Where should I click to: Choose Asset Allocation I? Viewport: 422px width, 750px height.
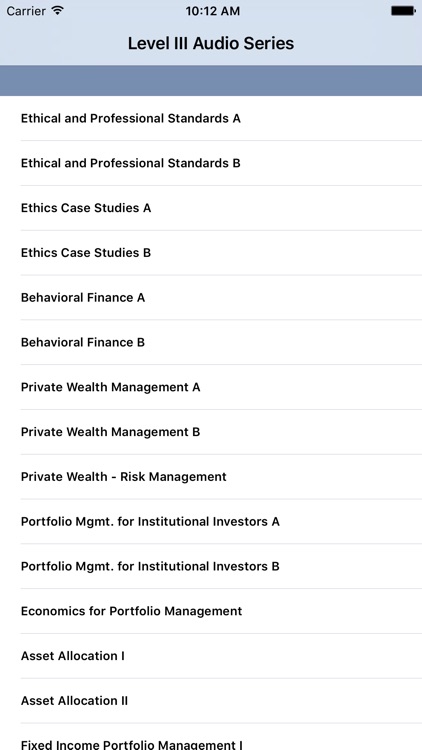(211, 656)
